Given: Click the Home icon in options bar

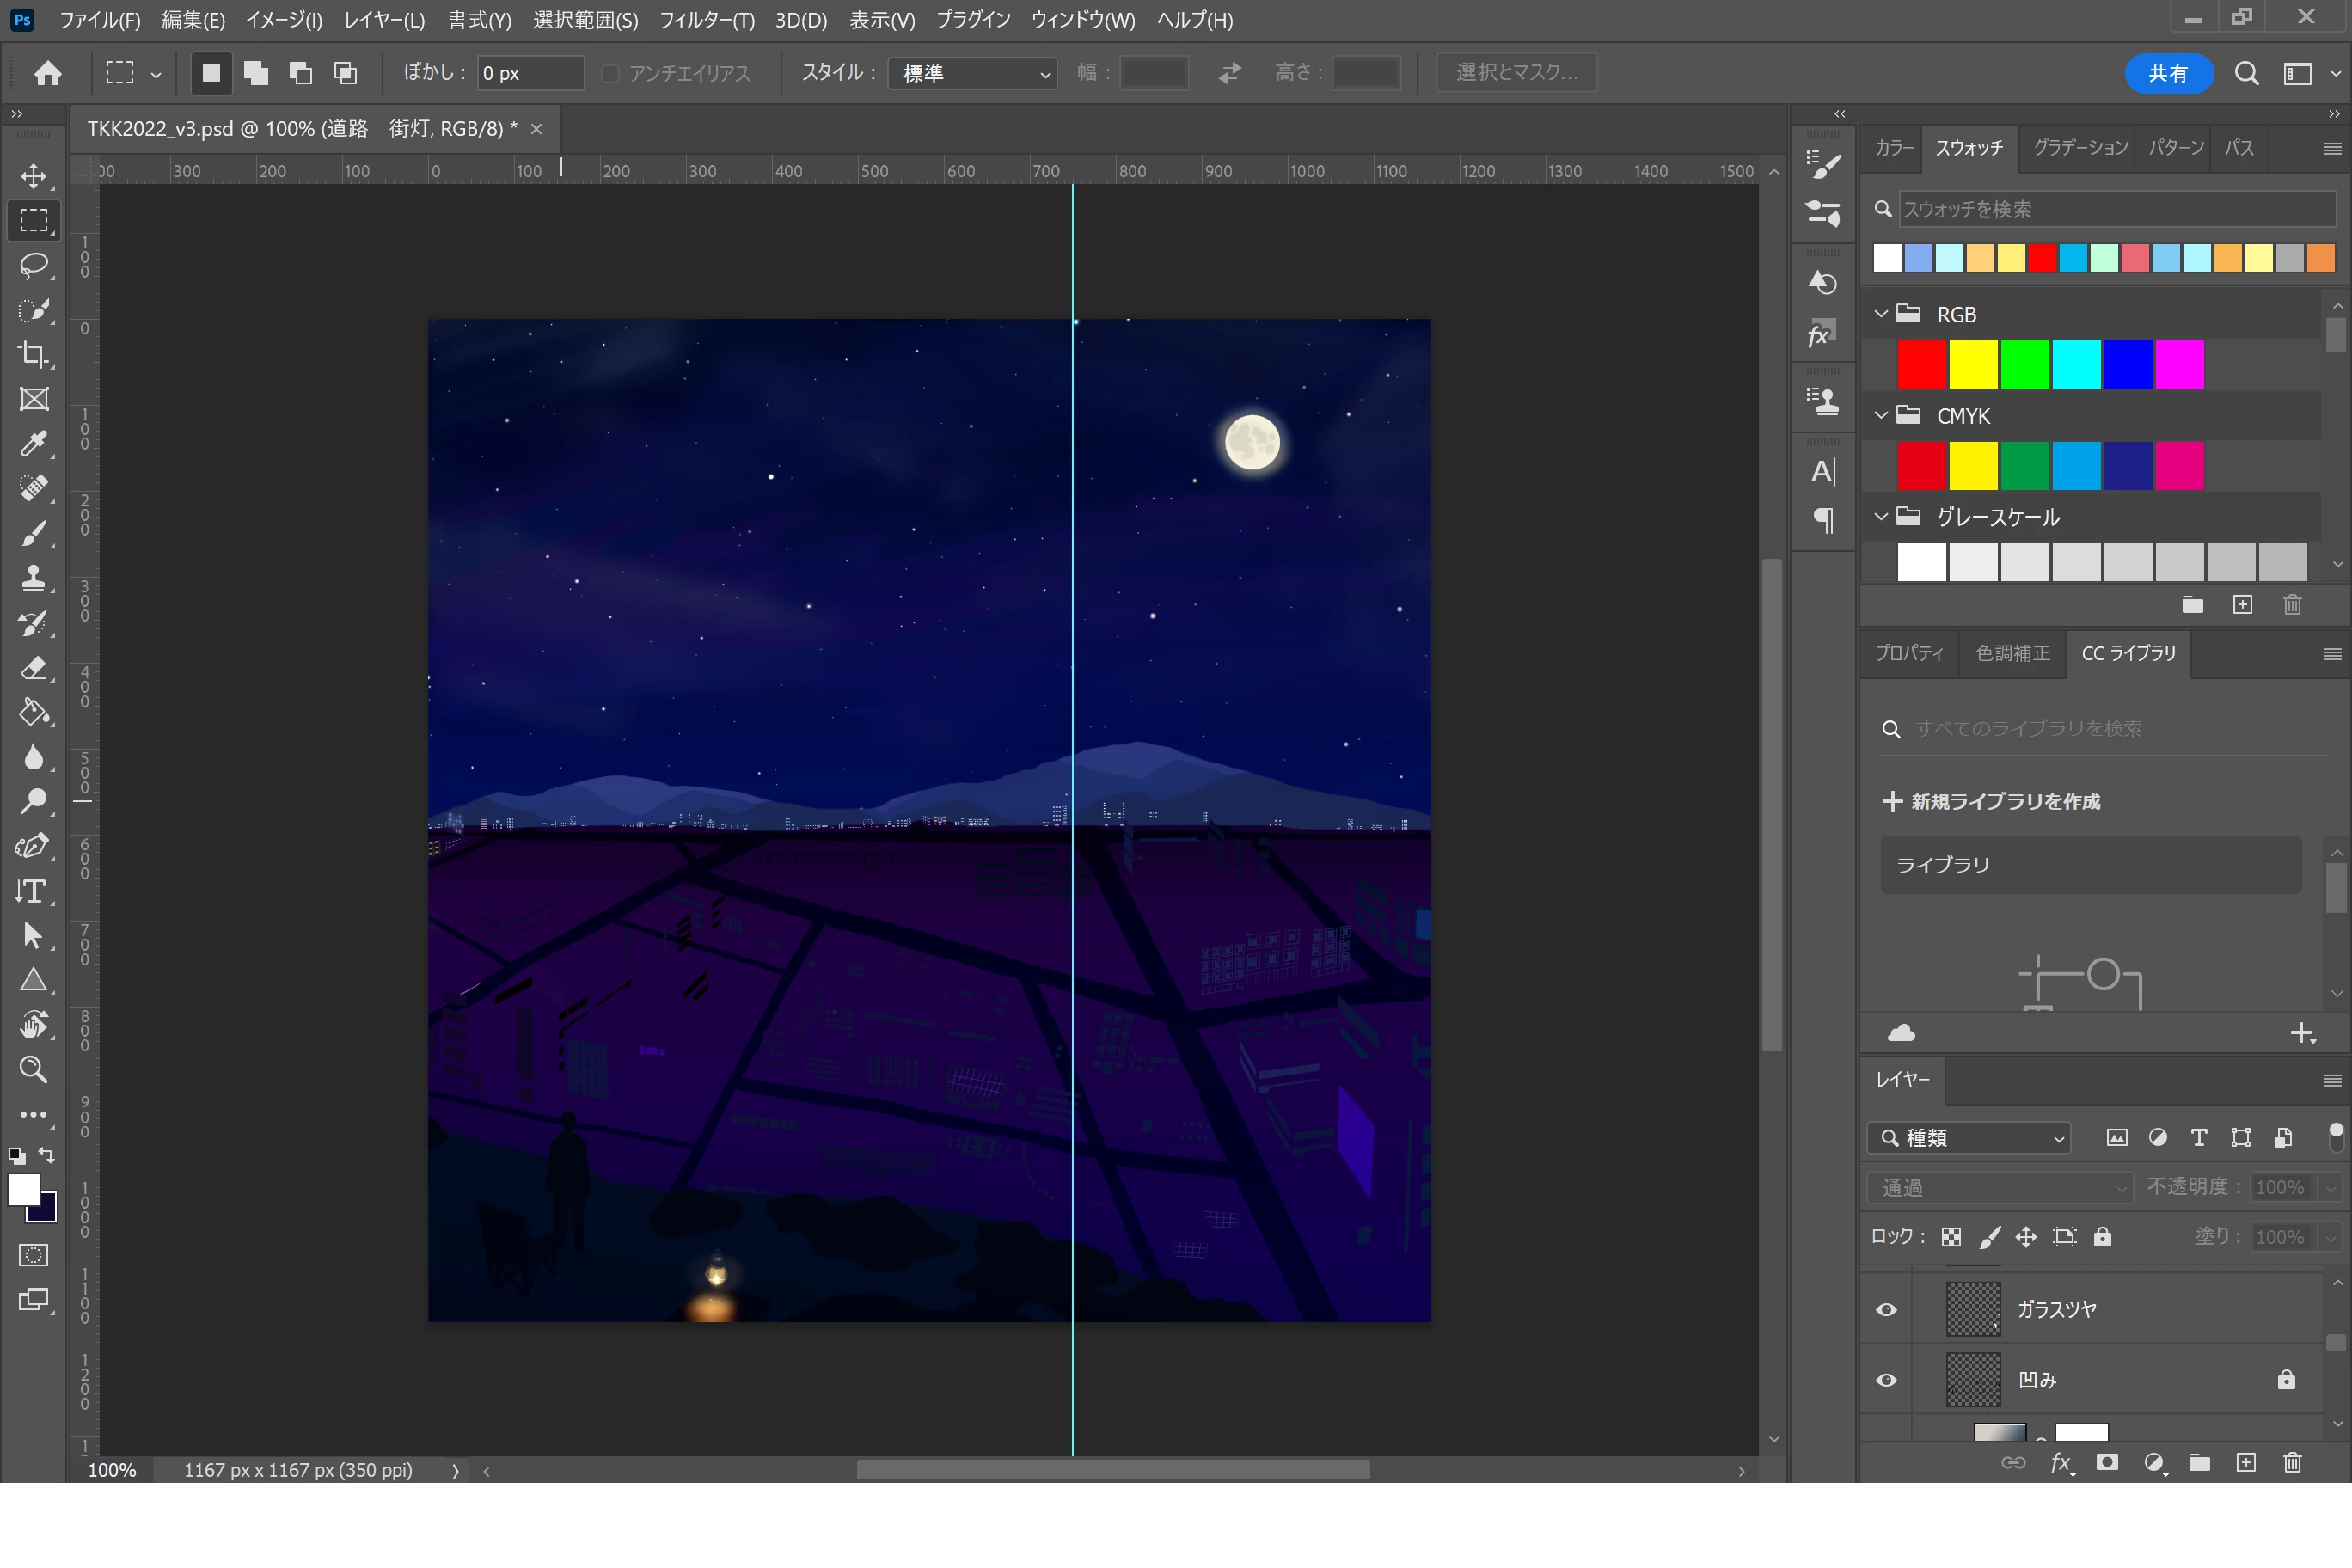Looking at the screenshot, I should click(x=48, y=73).
